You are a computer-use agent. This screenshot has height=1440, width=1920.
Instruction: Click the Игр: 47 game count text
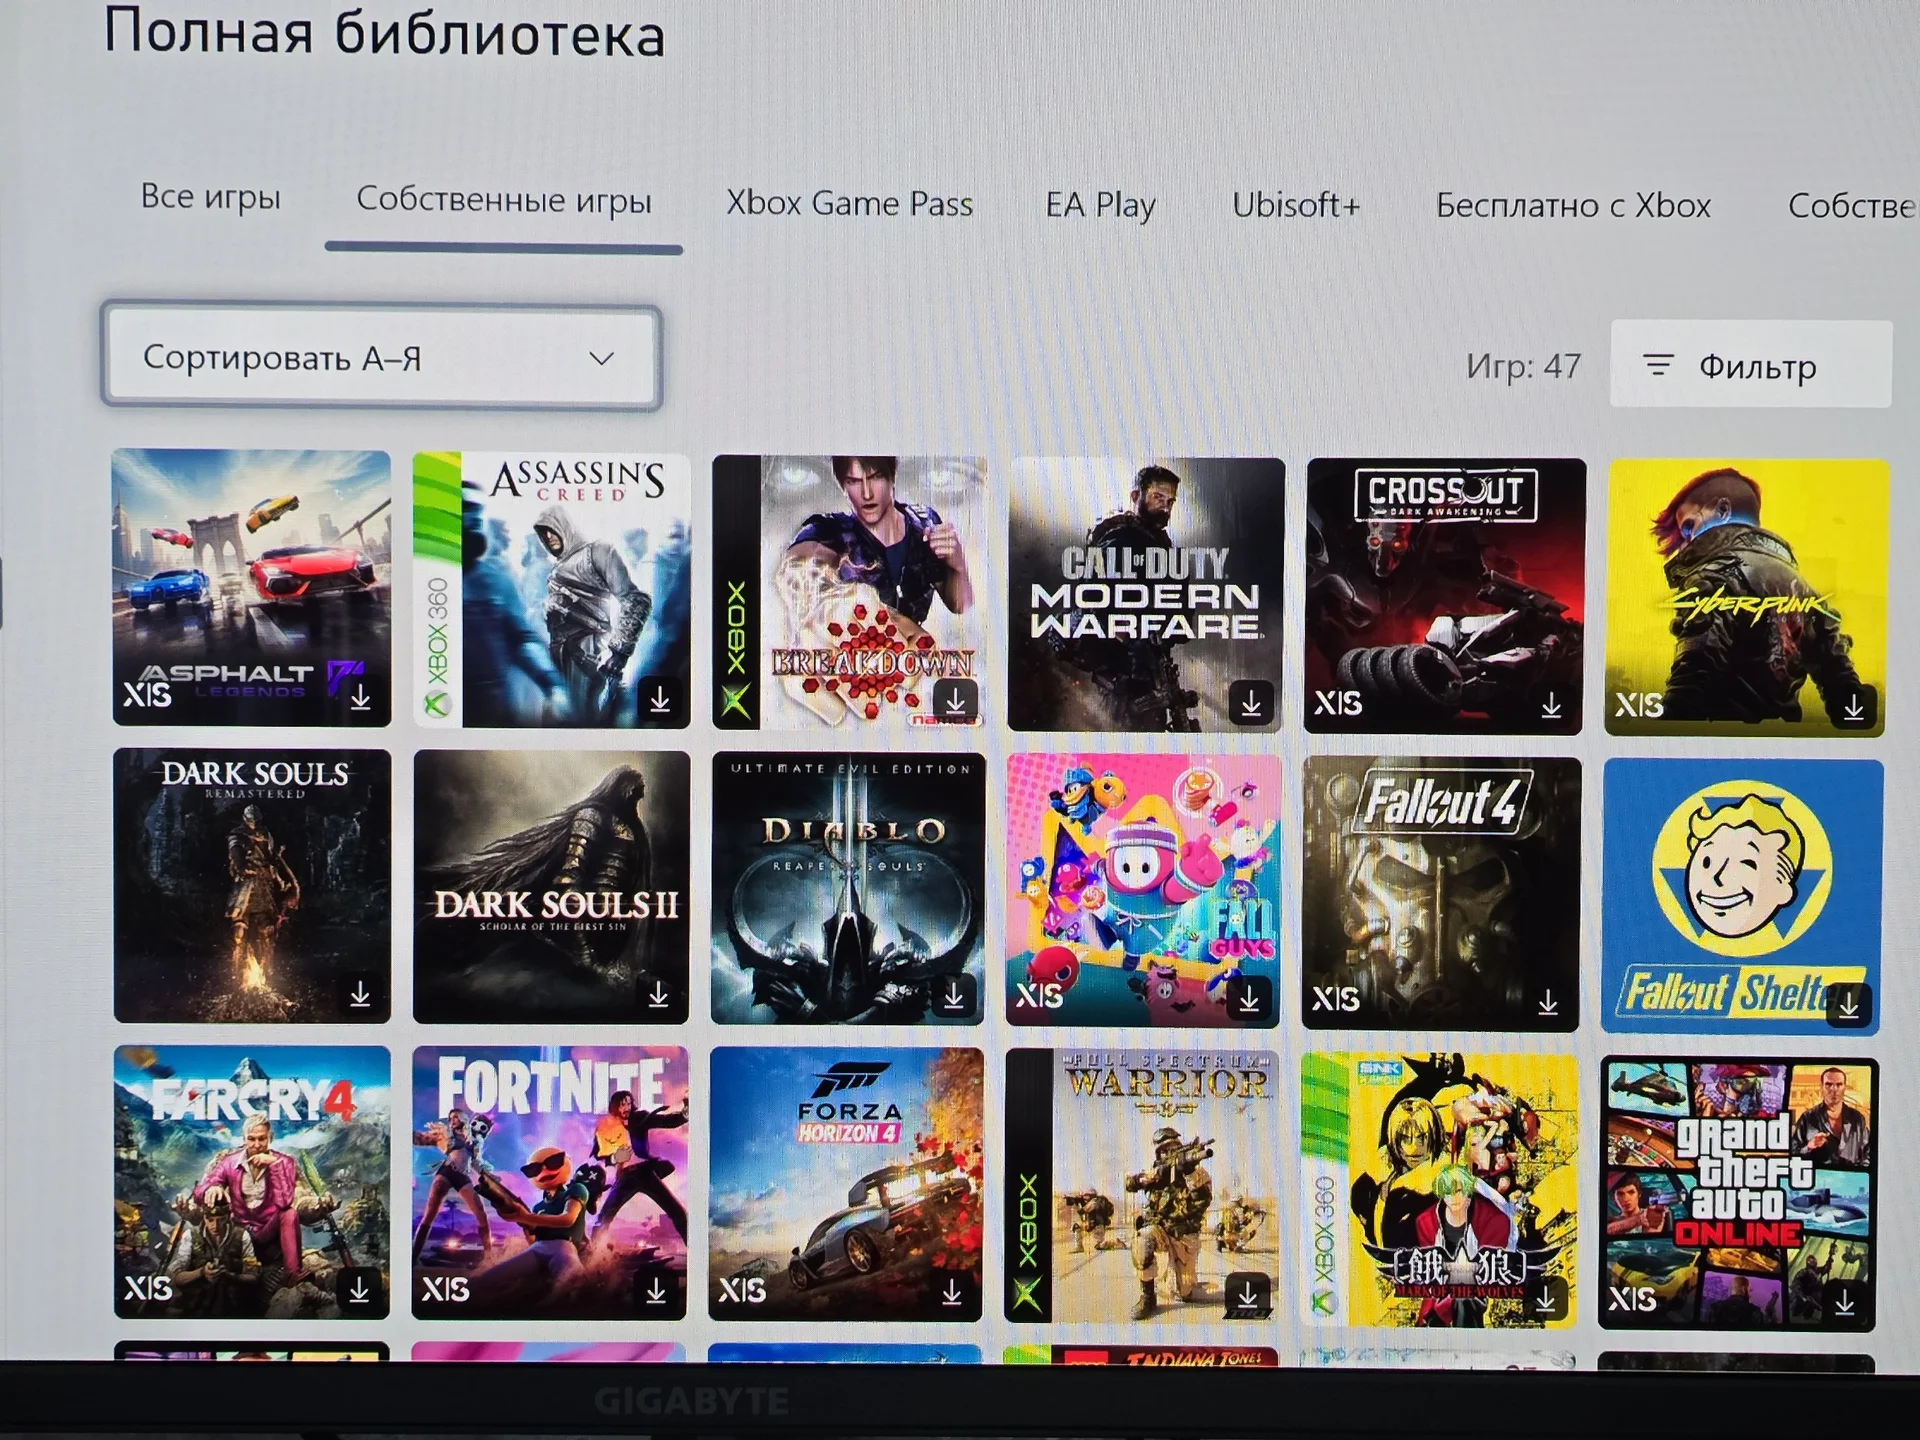point(1524,366)
